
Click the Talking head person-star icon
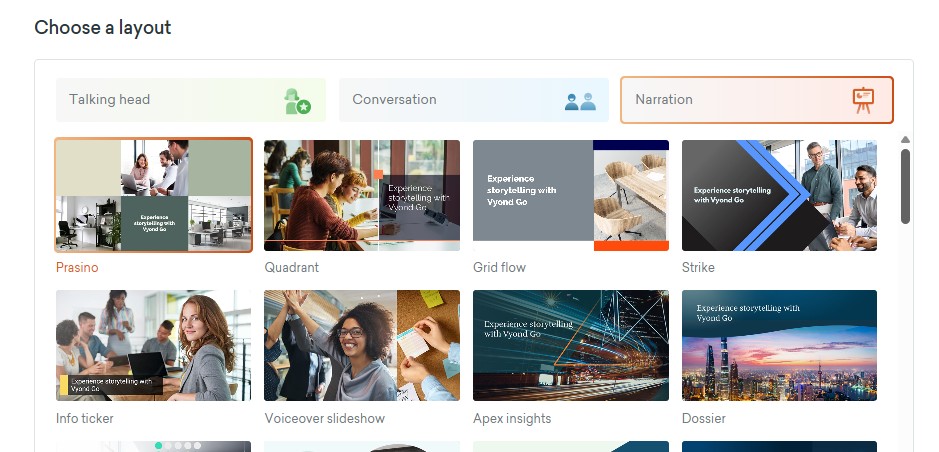[298, 101]
